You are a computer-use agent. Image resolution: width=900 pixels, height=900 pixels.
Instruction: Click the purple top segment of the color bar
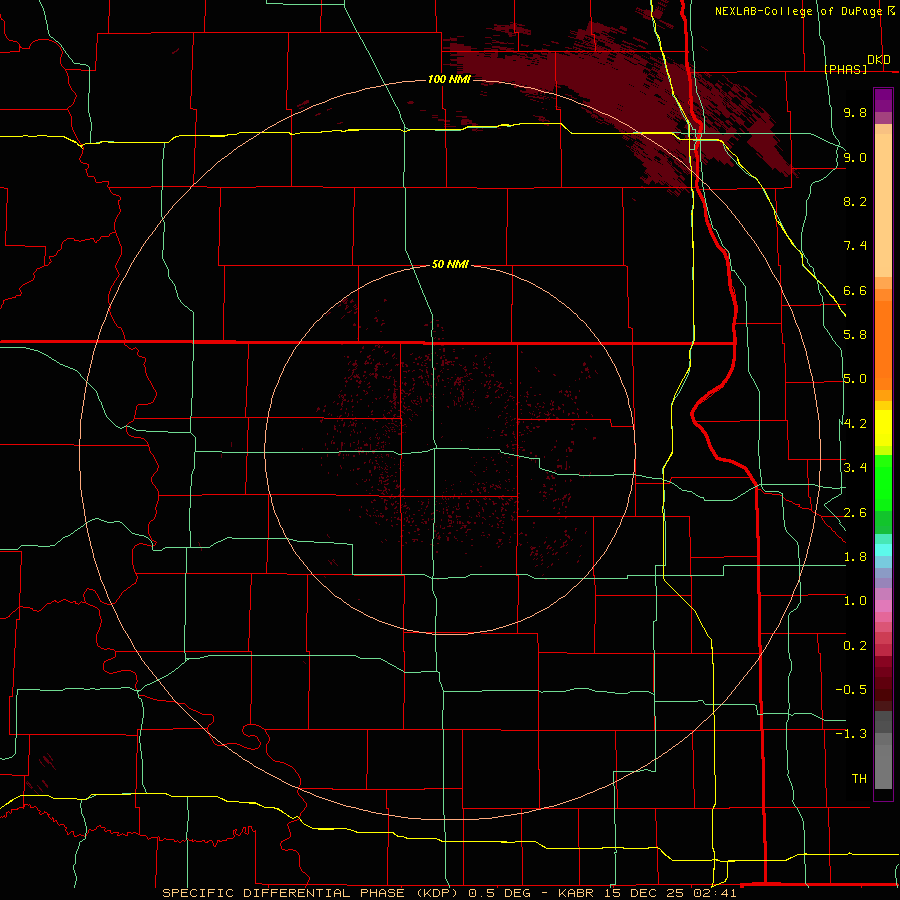[883, 100]
